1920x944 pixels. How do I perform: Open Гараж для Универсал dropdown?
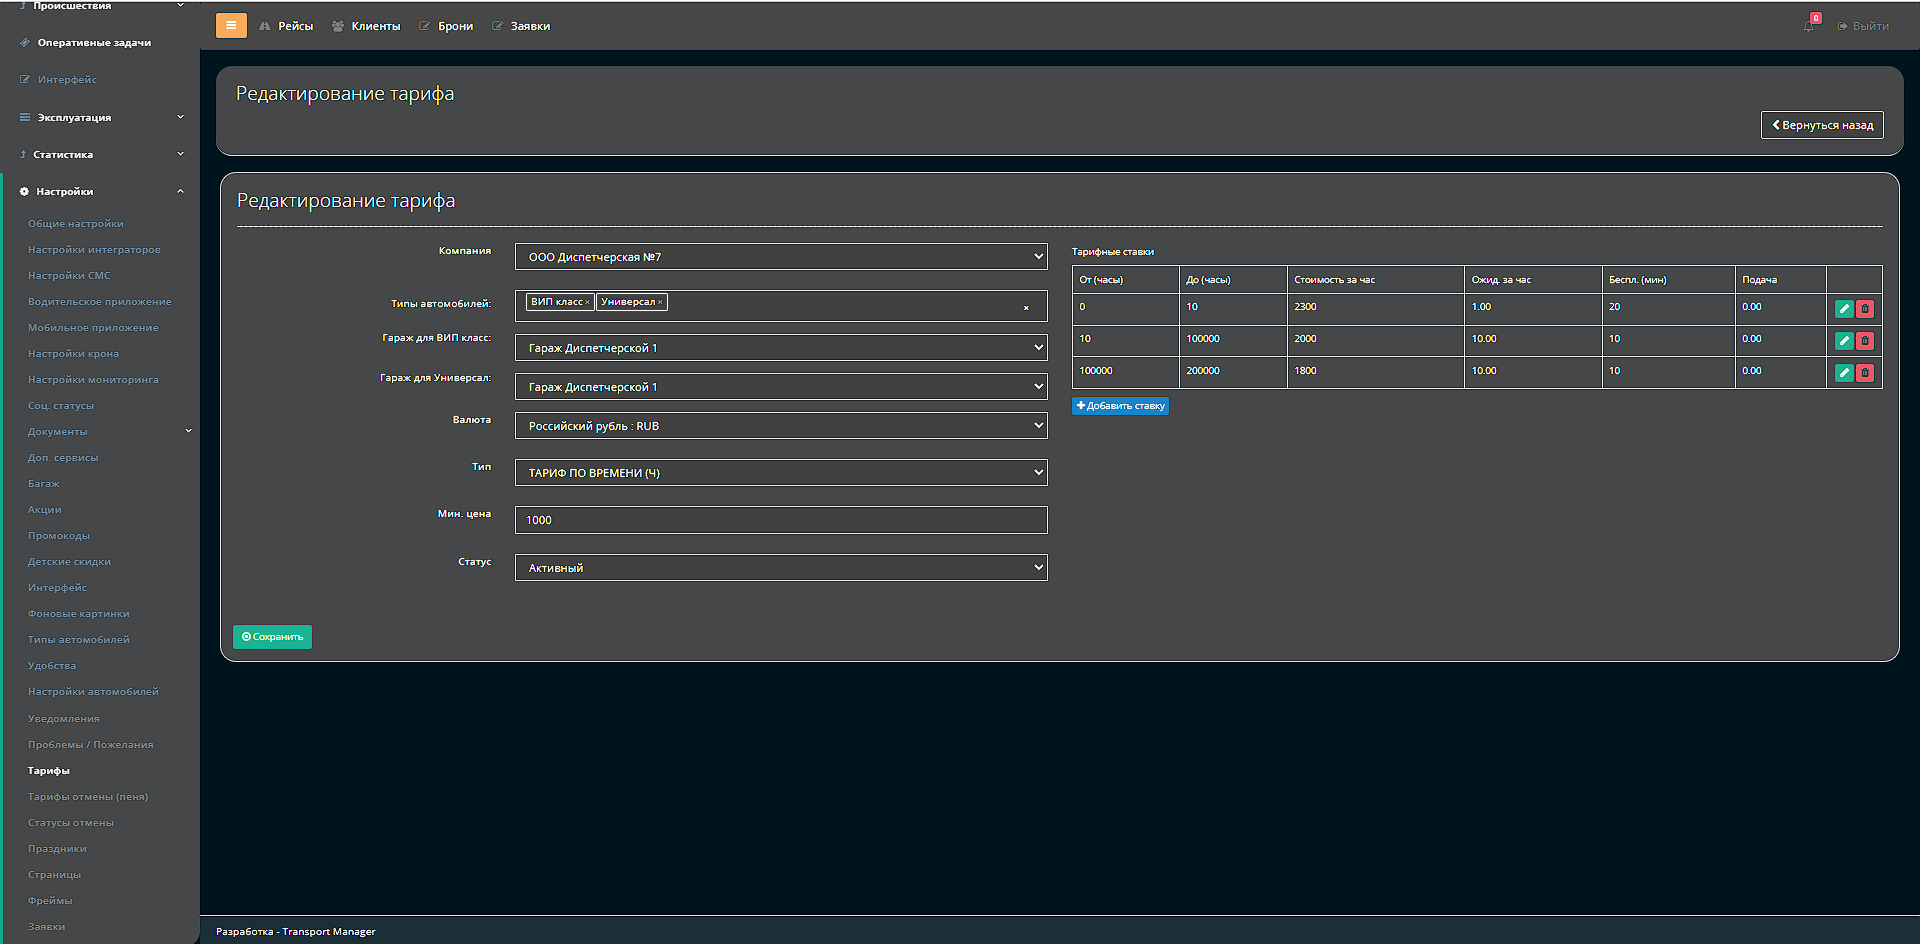click(781, 387)
